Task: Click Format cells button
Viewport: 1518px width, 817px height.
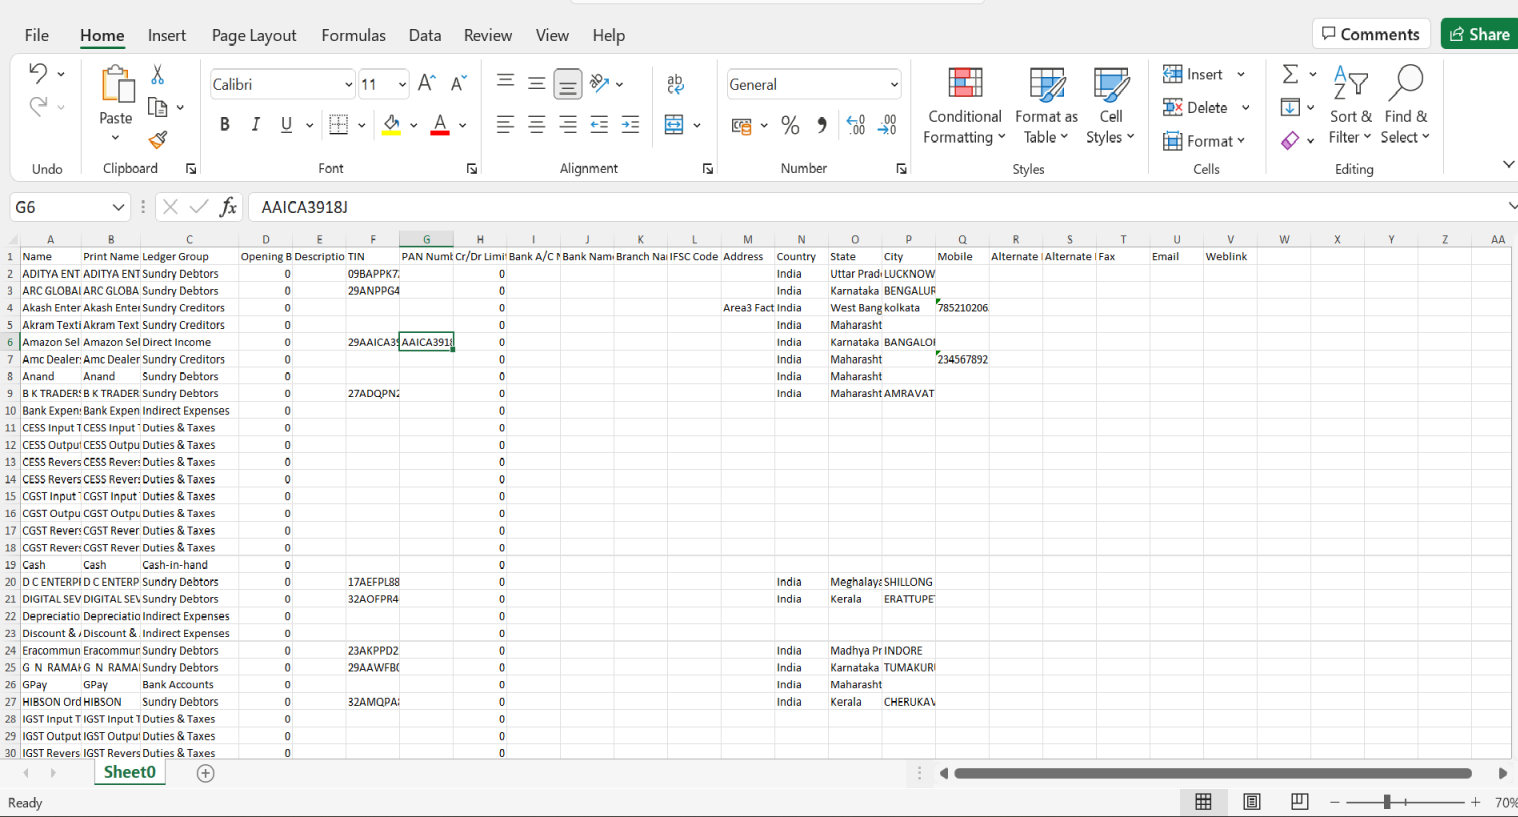Action: (x=1204, y=141)
